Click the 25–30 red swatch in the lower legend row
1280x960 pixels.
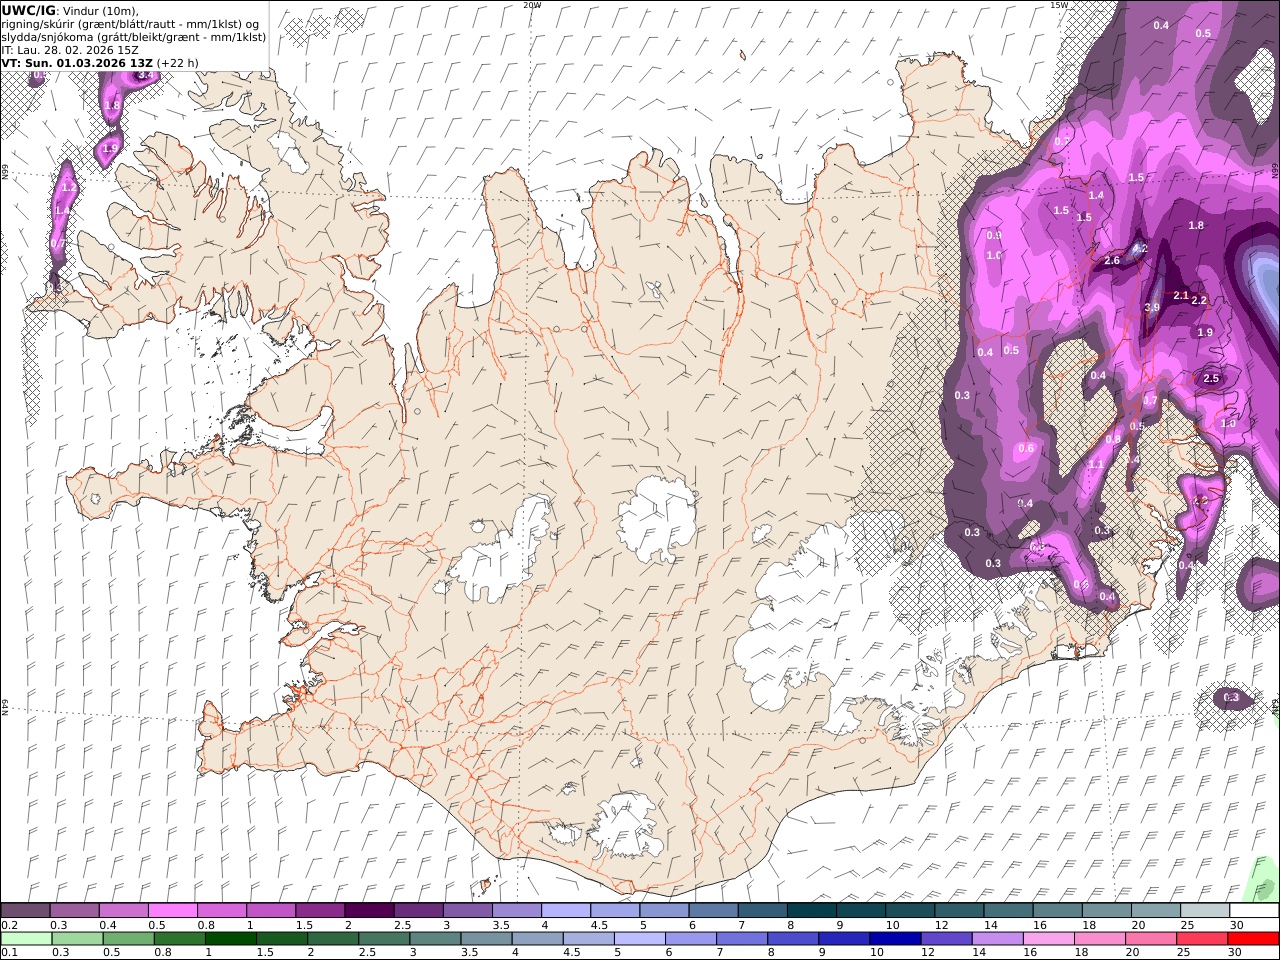[1201, 939]
